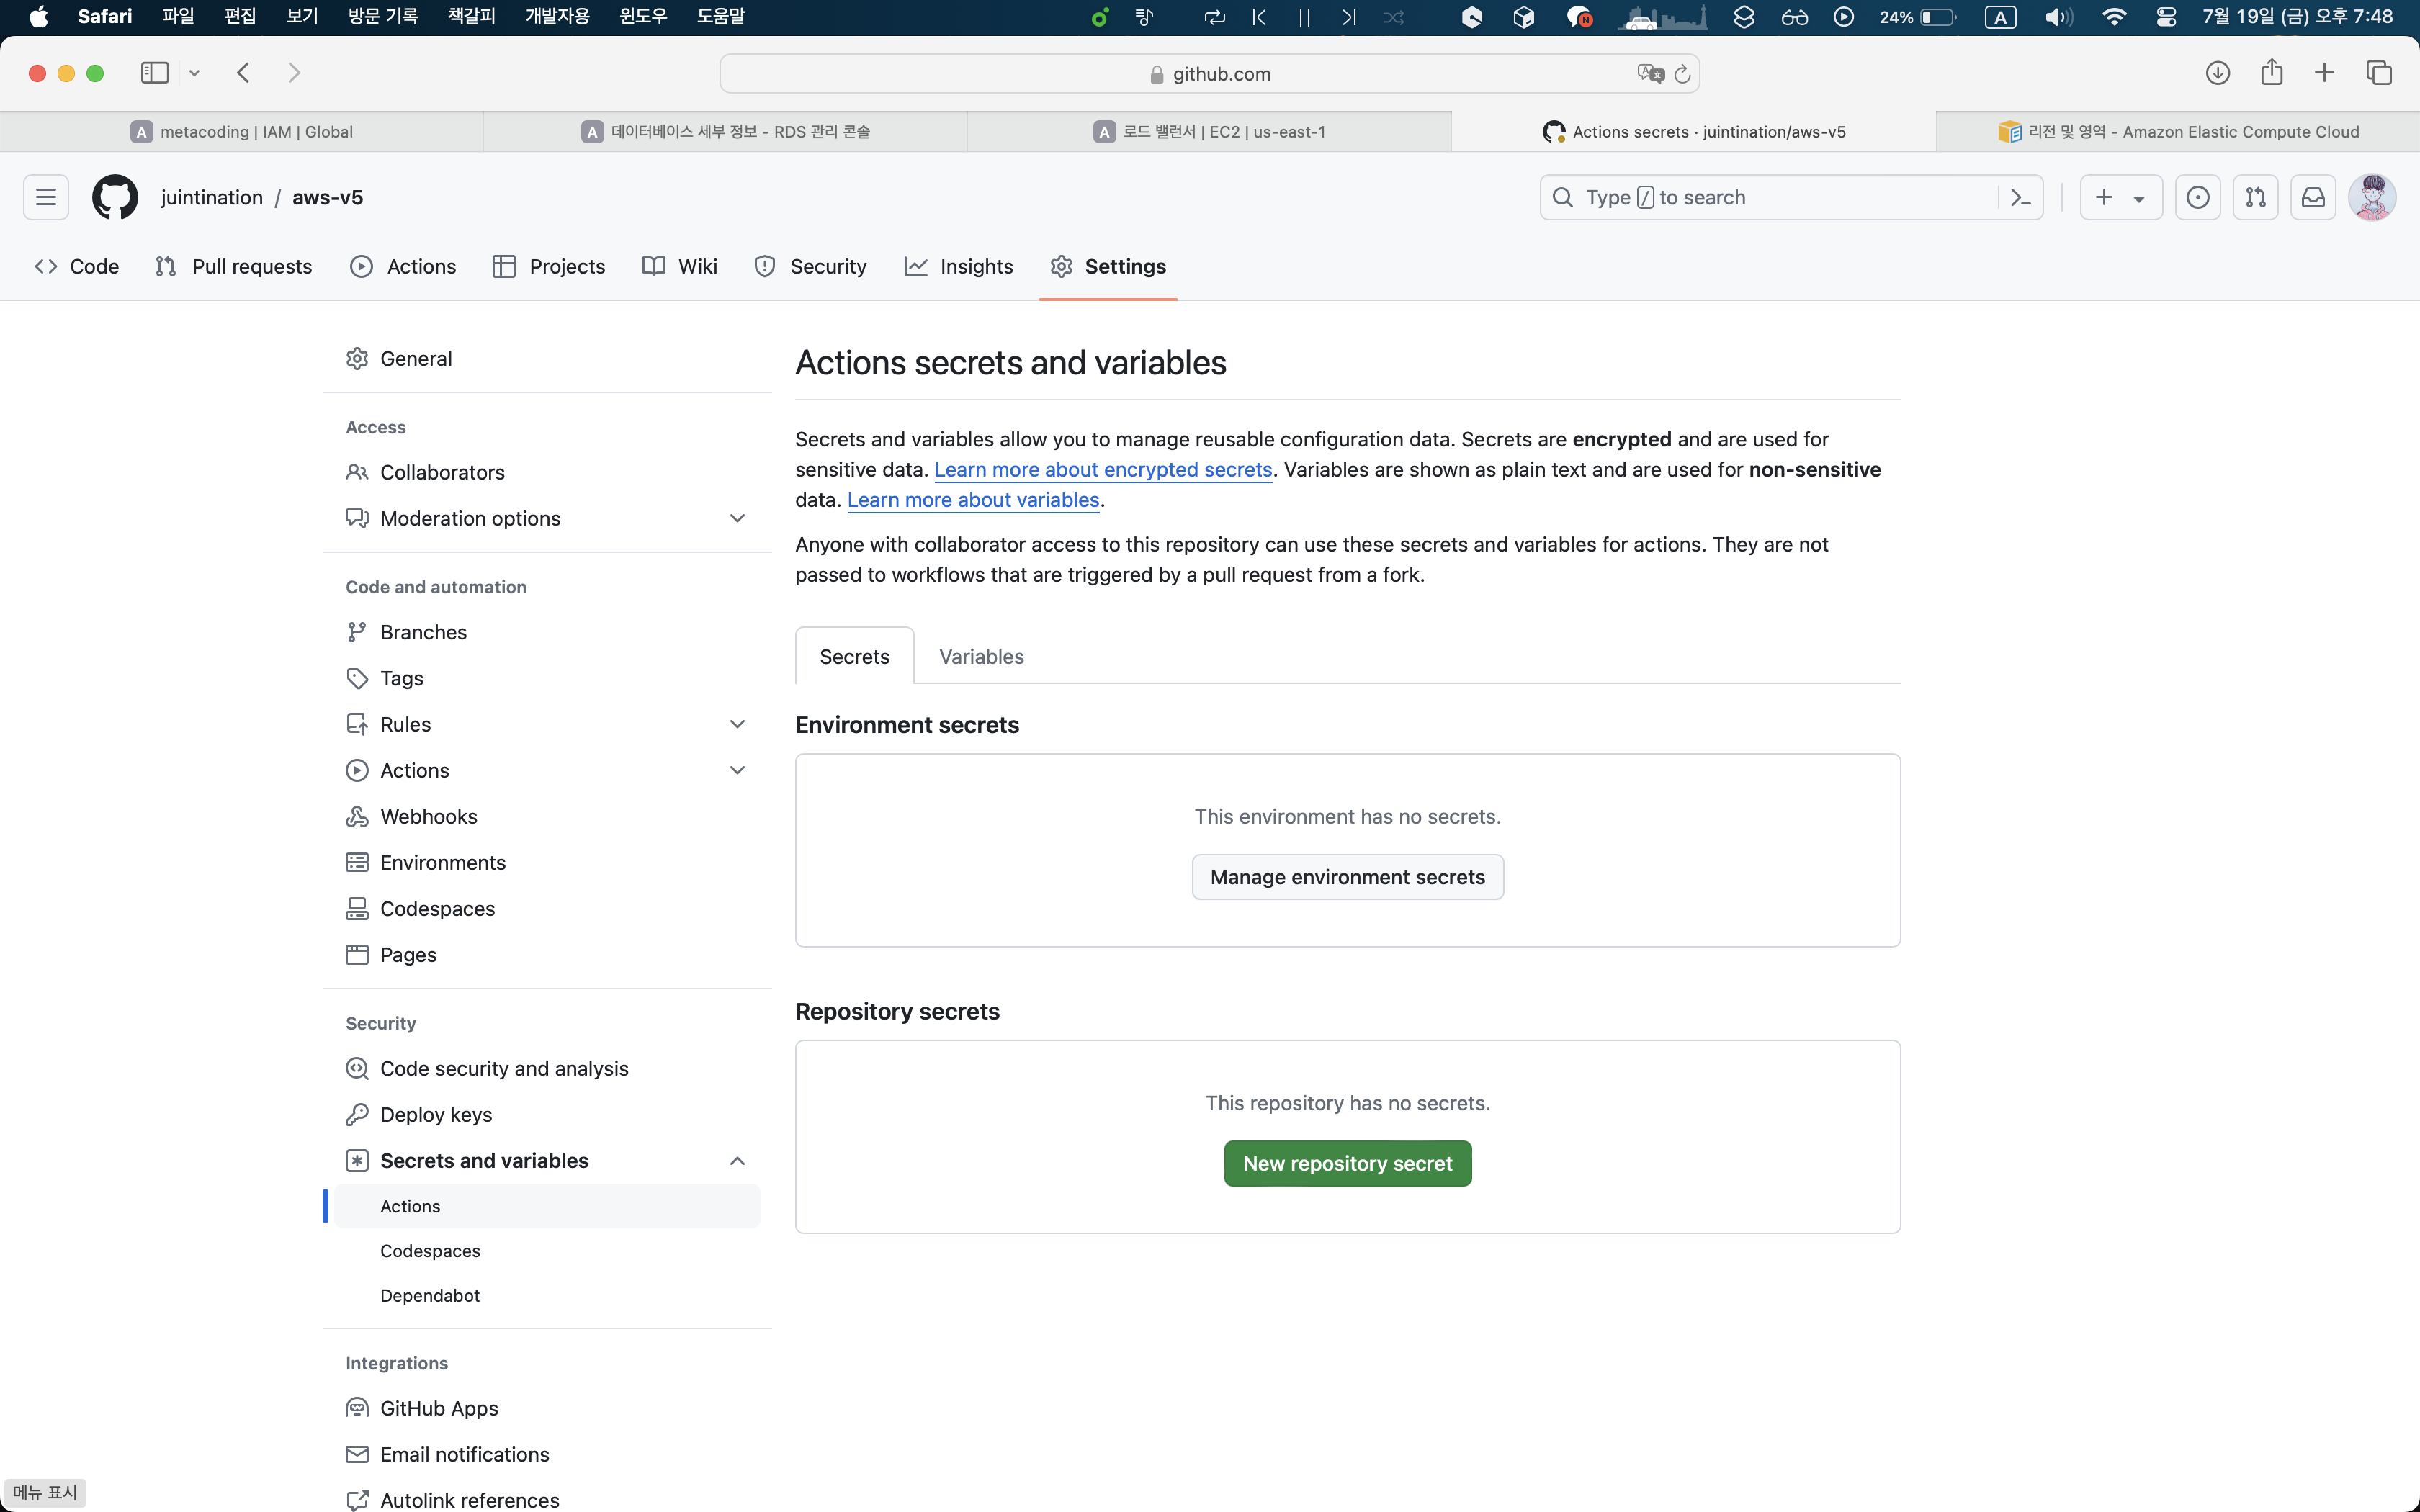
Task: Expand the Rules sidebar section
Action: click(x=737, y=724)
